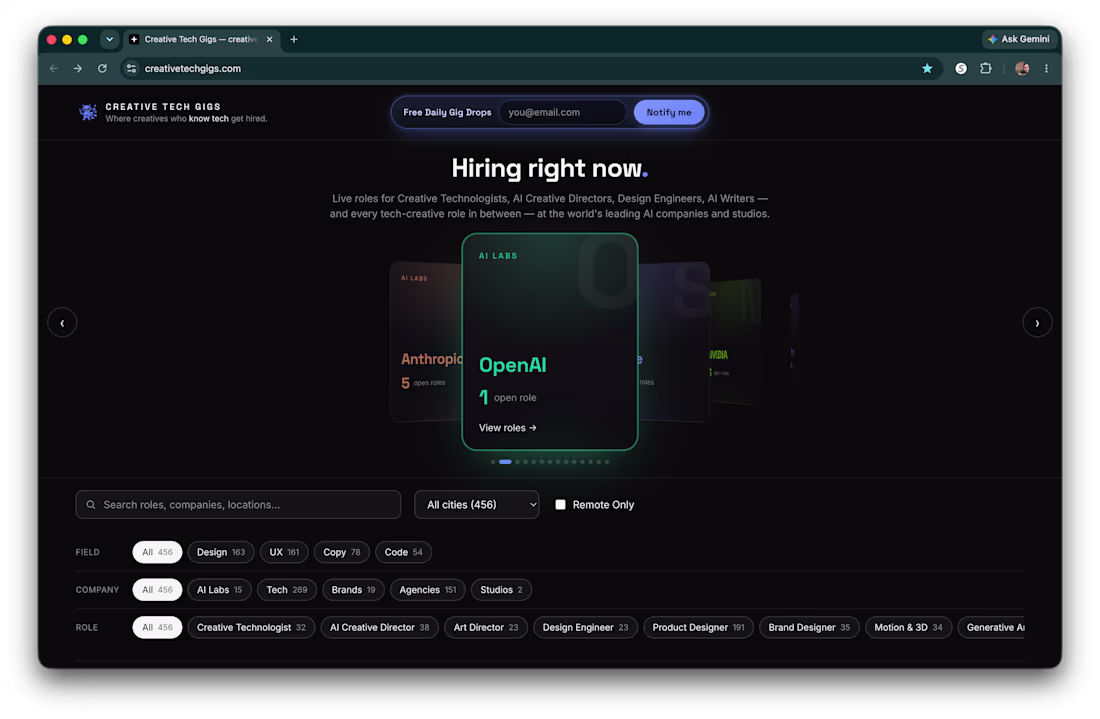Image resolution: width=1100 pixels, height=719 pixels.
Task: Open the Chrome profile avatar
Action: [1022, 69]
